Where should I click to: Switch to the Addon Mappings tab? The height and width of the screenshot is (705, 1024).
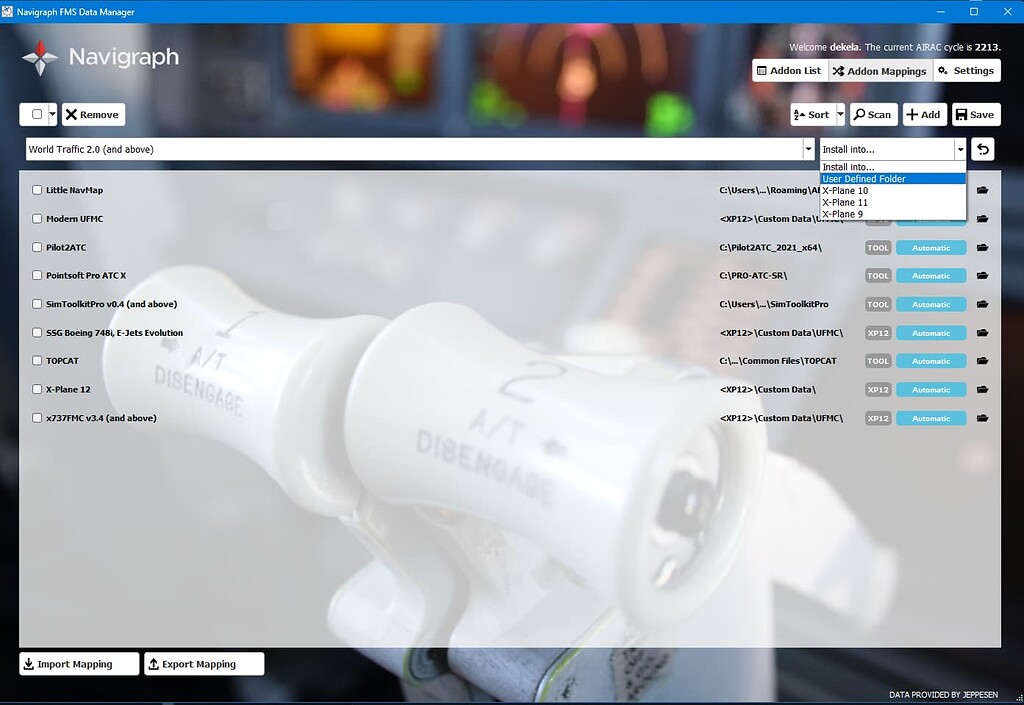coord(878,70)
